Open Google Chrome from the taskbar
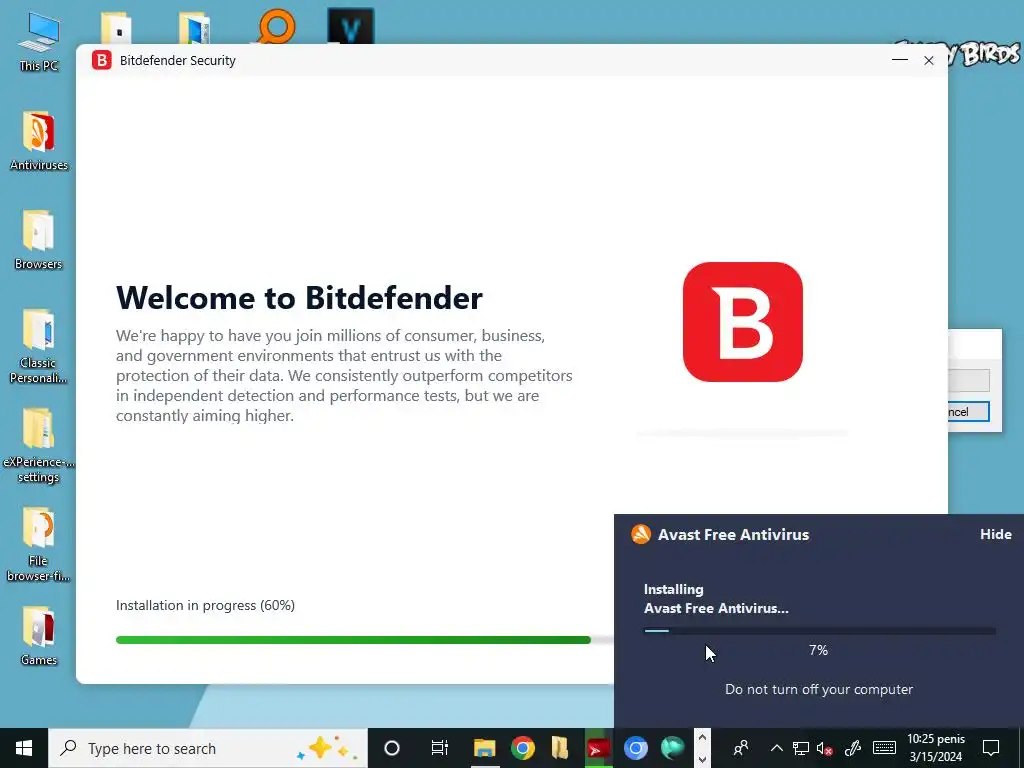This screenshot has height=768, width=1024. click(522, 748)
